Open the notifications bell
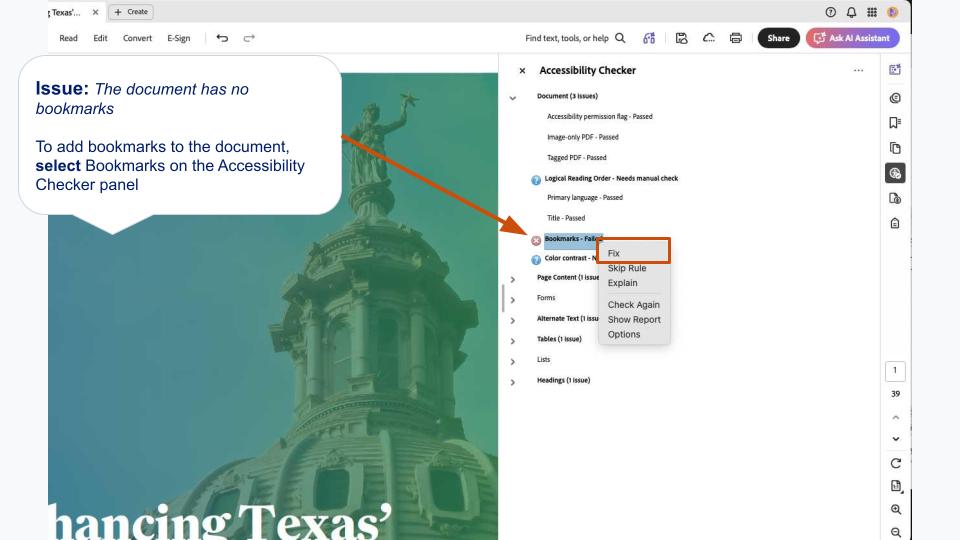 tap(851, 12)
